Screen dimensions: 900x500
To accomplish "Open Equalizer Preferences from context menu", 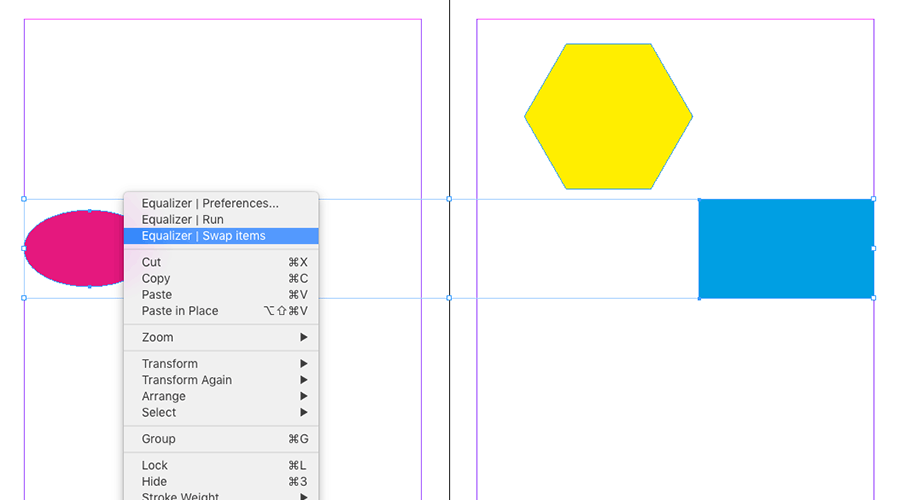I will 210,203.
